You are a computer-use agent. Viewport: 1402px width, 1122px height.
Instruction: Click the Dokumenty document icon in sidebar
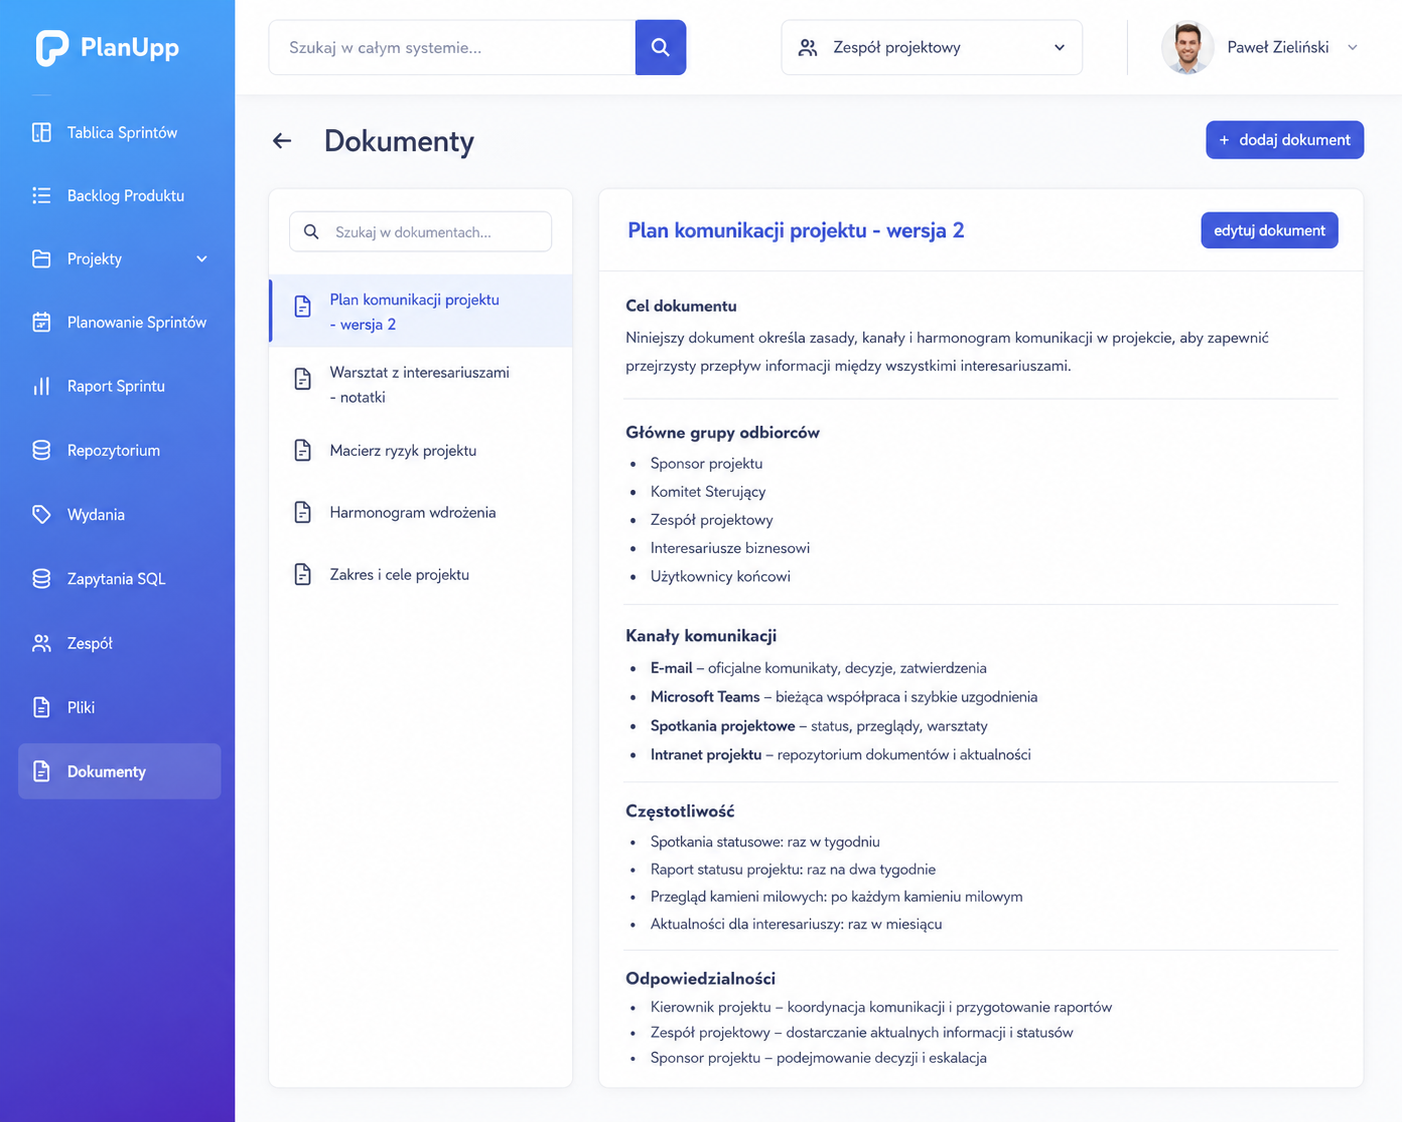pos(41,771)
